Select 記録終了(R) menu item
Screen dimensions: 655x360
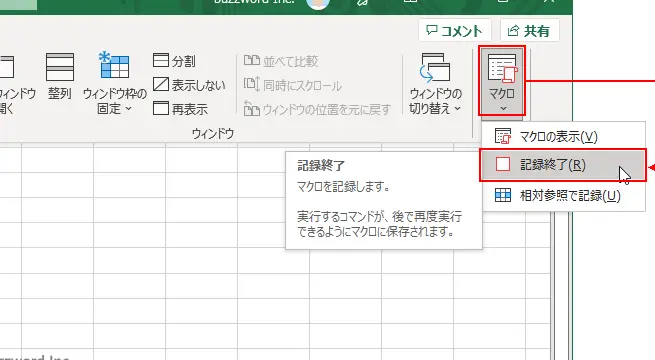pos(563,165)
